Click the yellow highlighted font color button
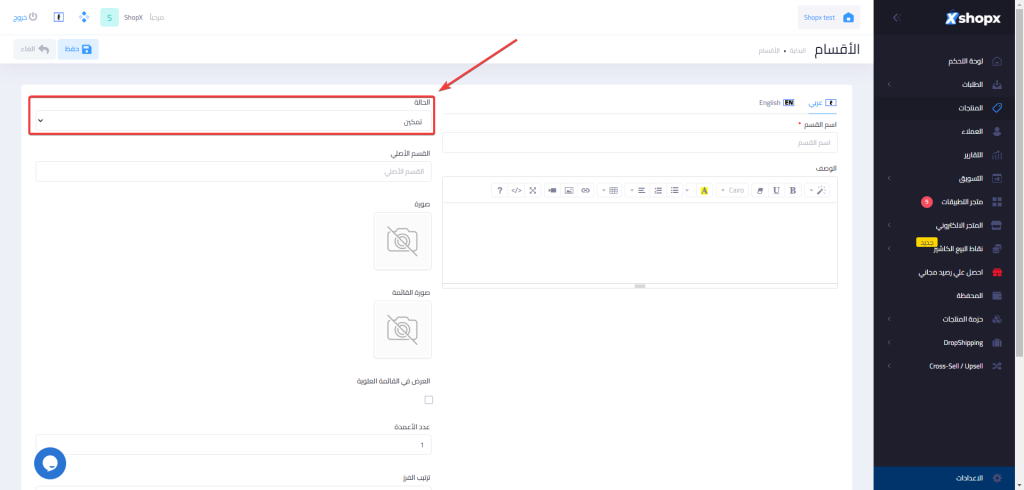The image size is (1024, 490). (x=704, y=190)
